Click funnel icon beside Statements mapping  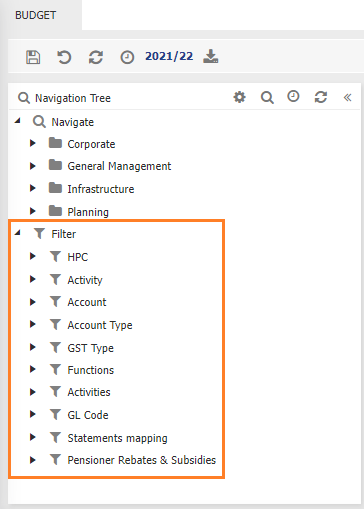pyautogui.click(x=55, y=437)
